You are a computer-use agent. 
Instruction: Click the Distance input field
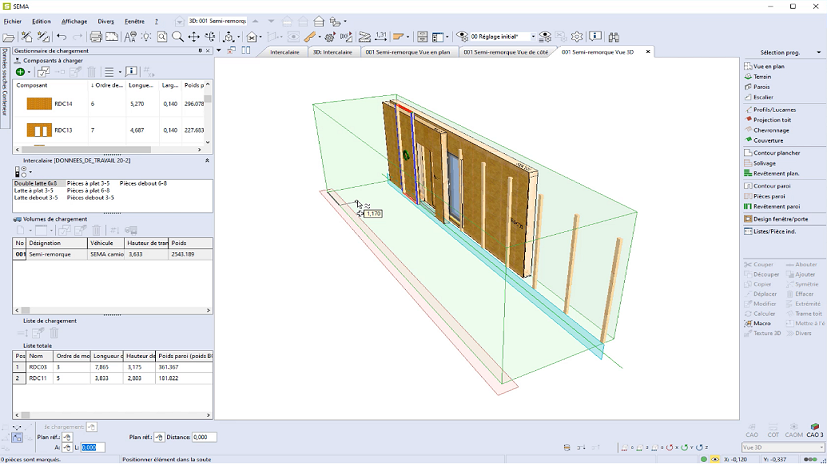pos(205,437)
